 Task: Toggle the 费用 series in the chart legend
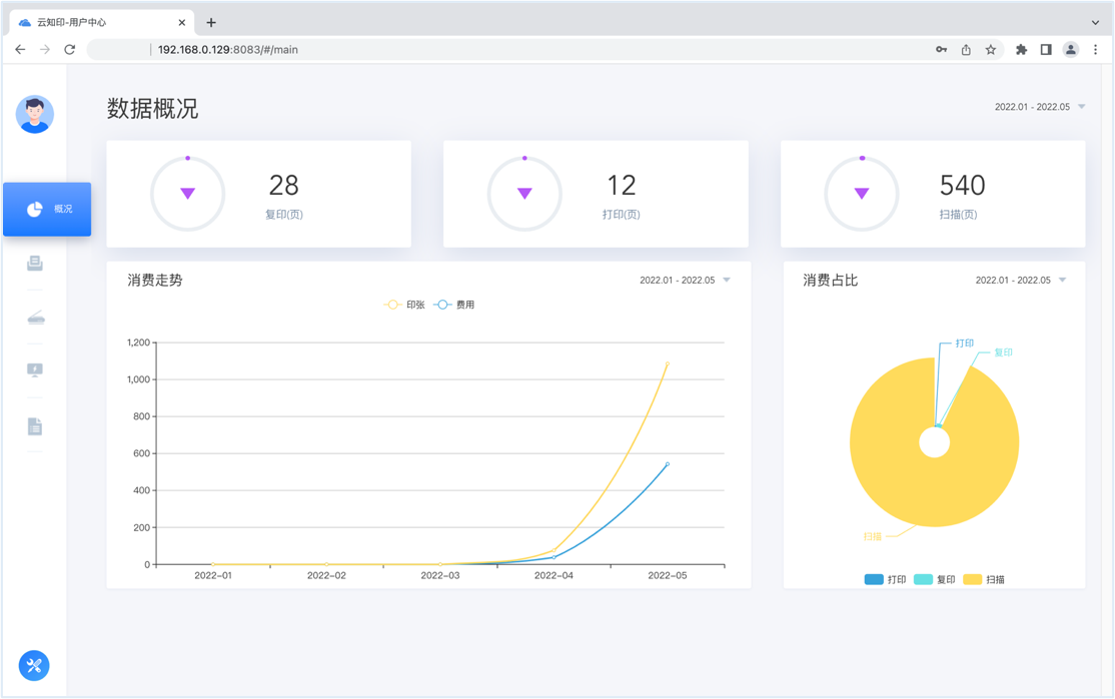455,305
